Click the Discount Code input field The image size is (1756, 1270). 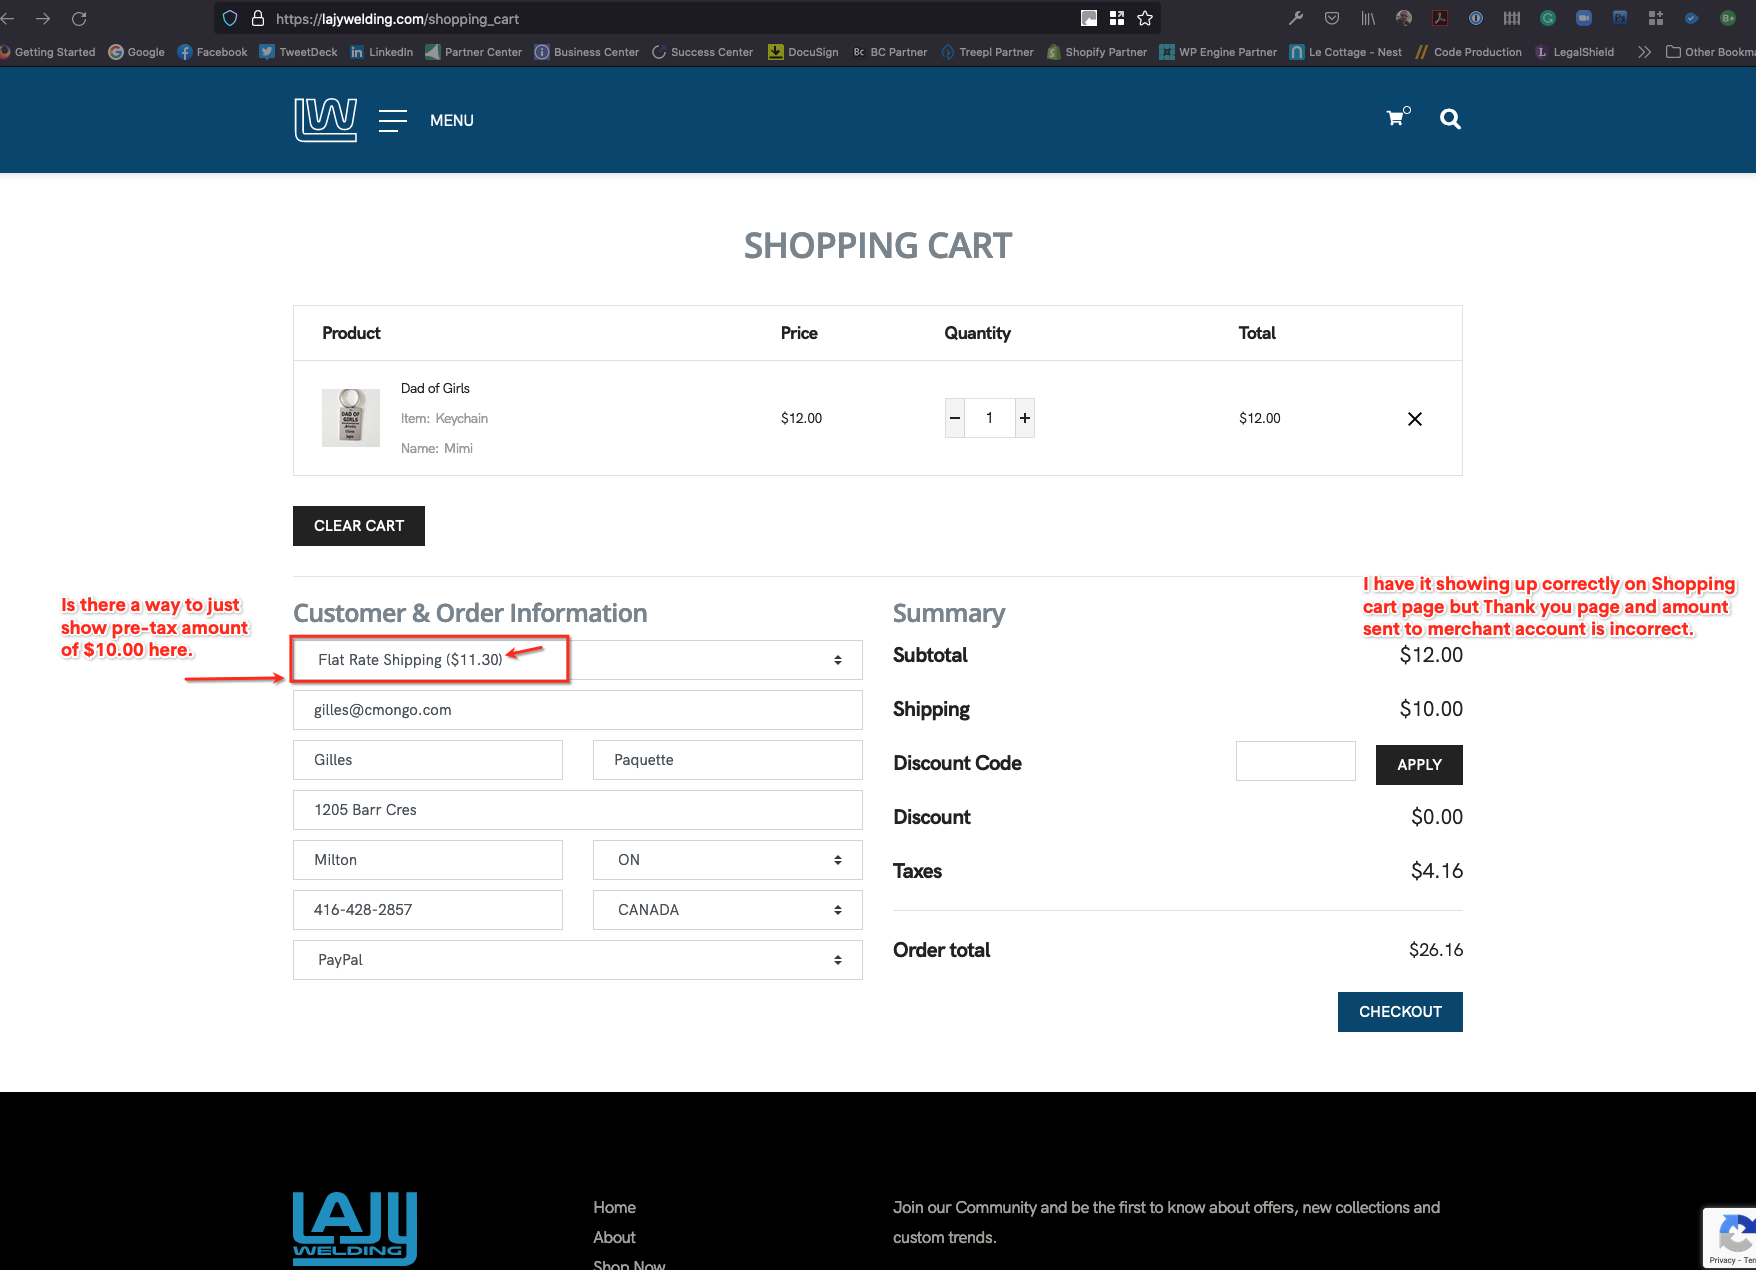[1295, 762]
